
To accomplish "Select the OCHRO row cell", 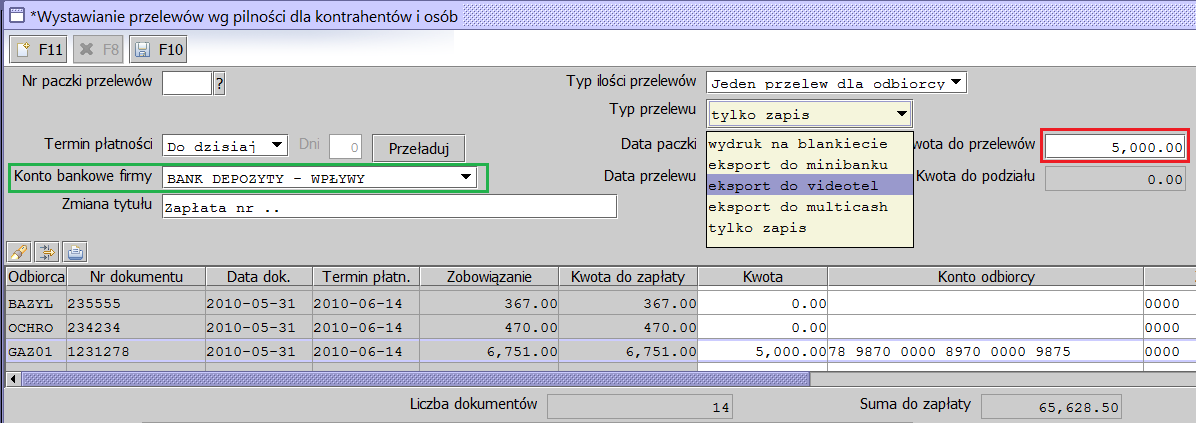I will click(x=36, y=328).
